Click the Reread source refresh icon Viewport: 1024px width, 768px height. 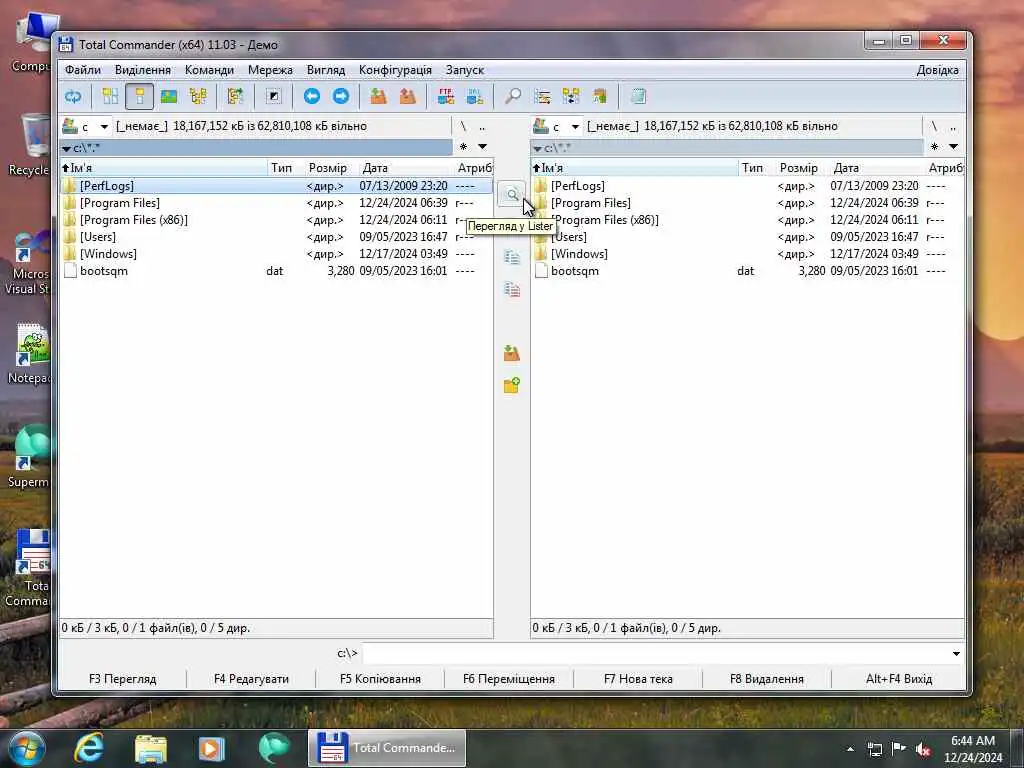[72, 97]
